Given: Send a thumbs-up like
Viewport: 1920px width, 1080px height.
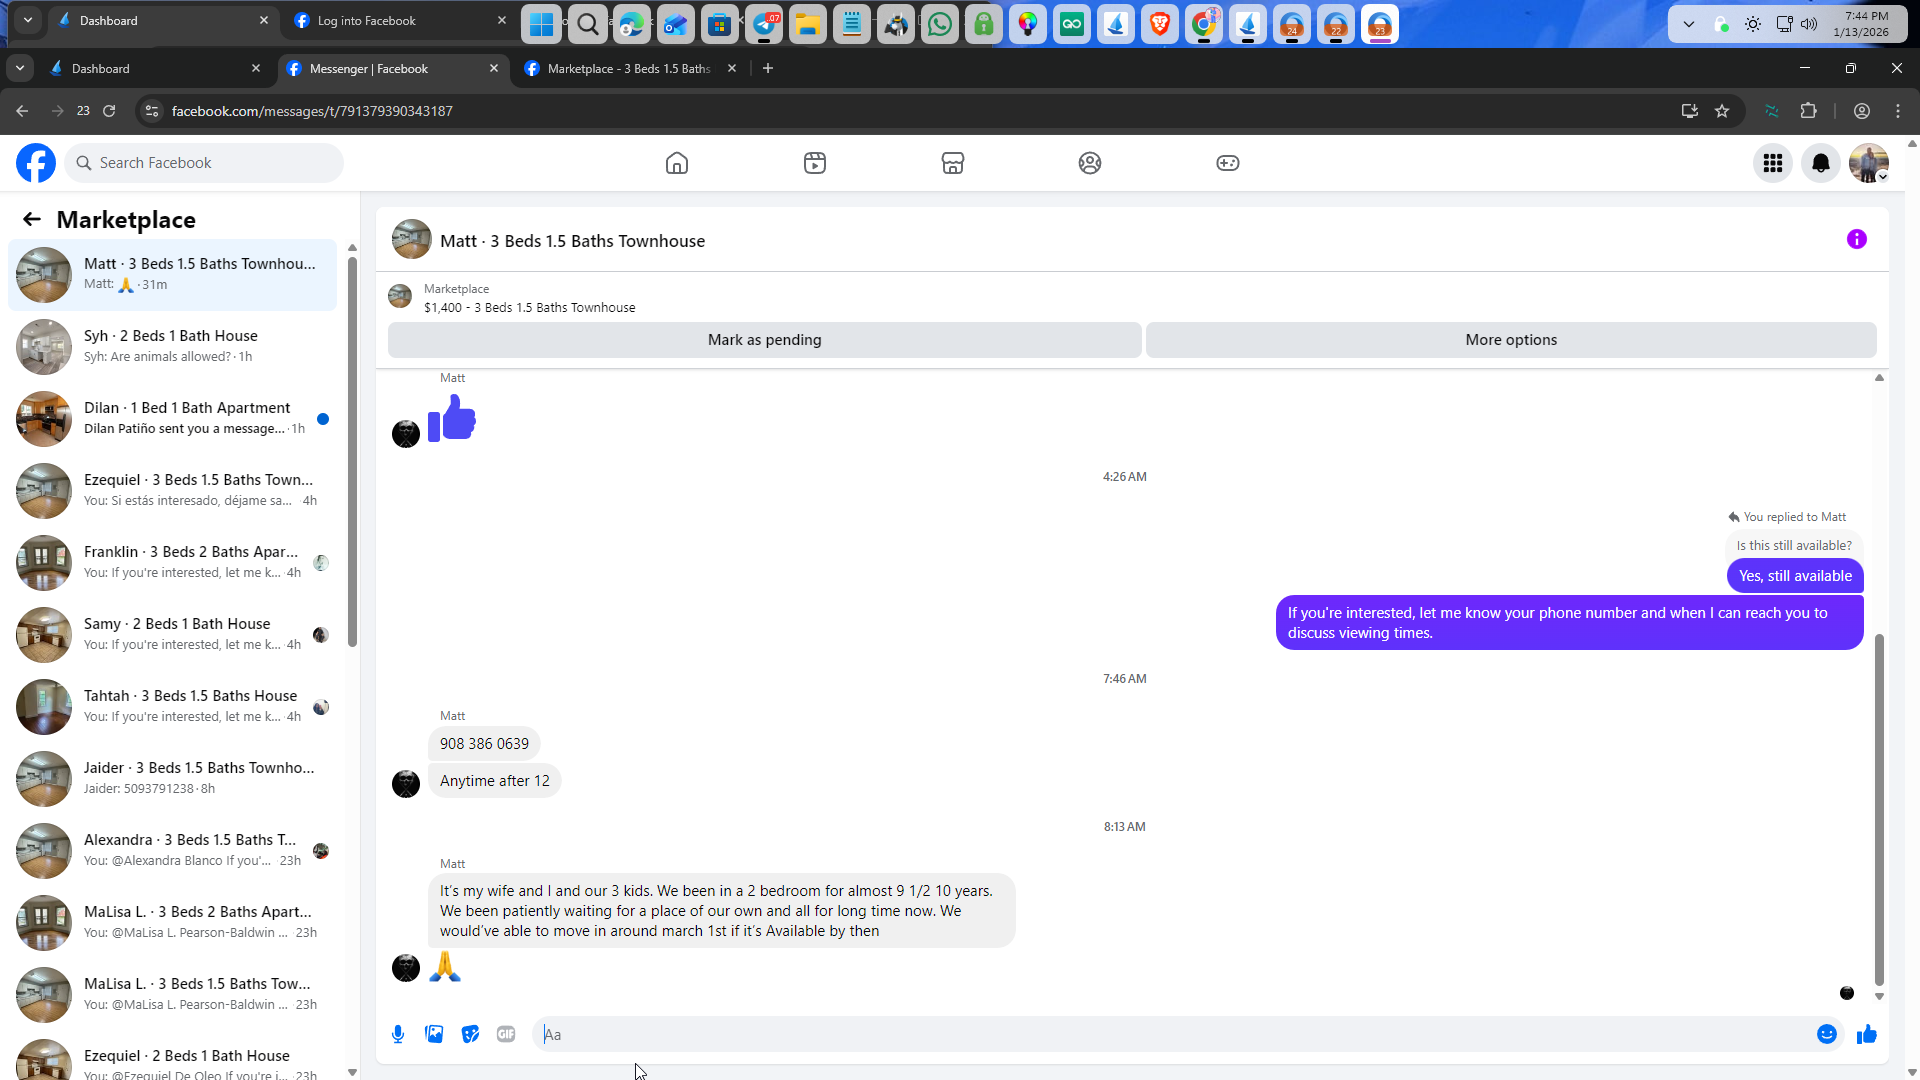Looking at the screenshot, I should [1866, 1034].
